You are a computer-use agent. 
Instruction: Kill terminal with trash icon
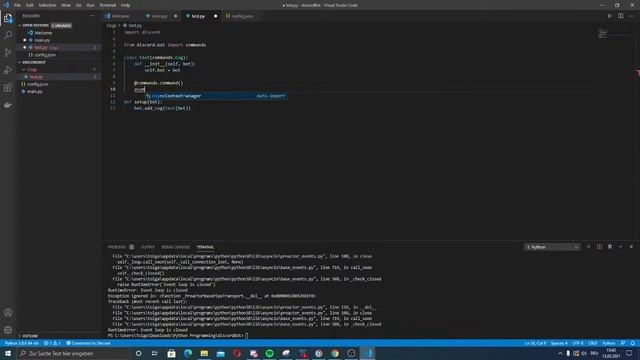coord(610,247)
